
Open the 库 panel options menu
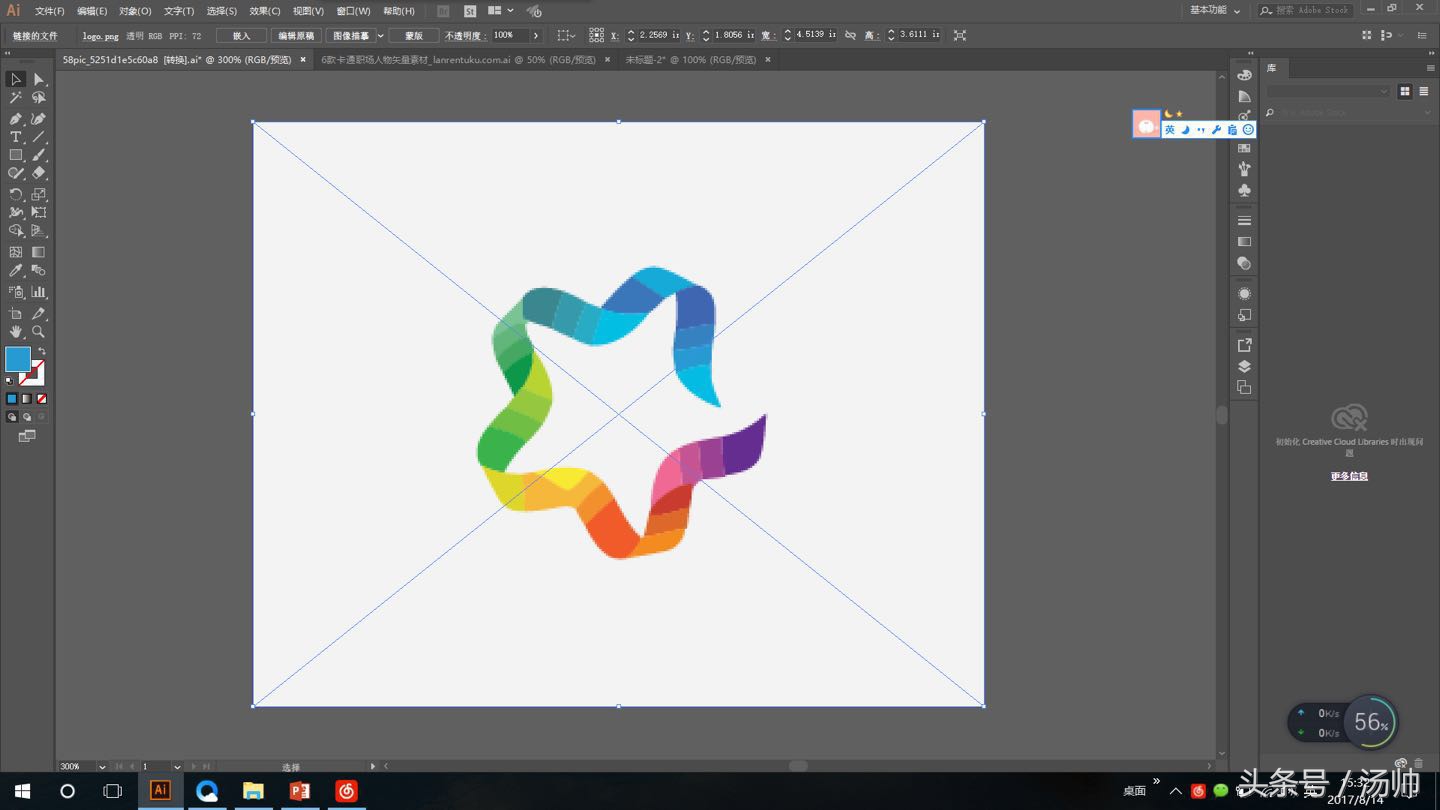pyautogui.click(x=1431, y=68)
